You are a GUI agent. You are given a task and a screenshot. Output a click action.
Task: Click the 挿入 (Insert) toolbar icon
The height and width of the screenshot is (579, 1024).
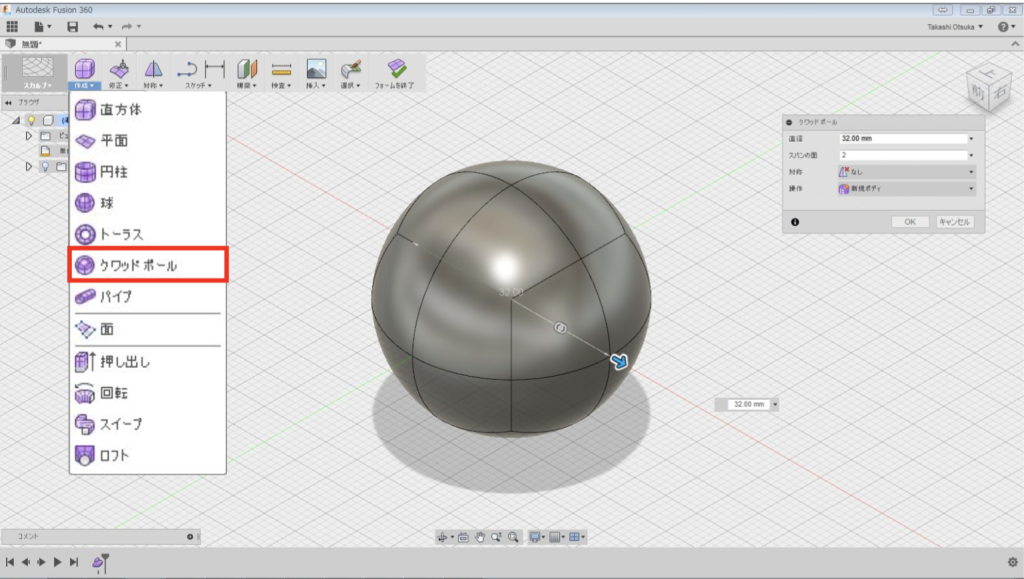tap(315, 72)
